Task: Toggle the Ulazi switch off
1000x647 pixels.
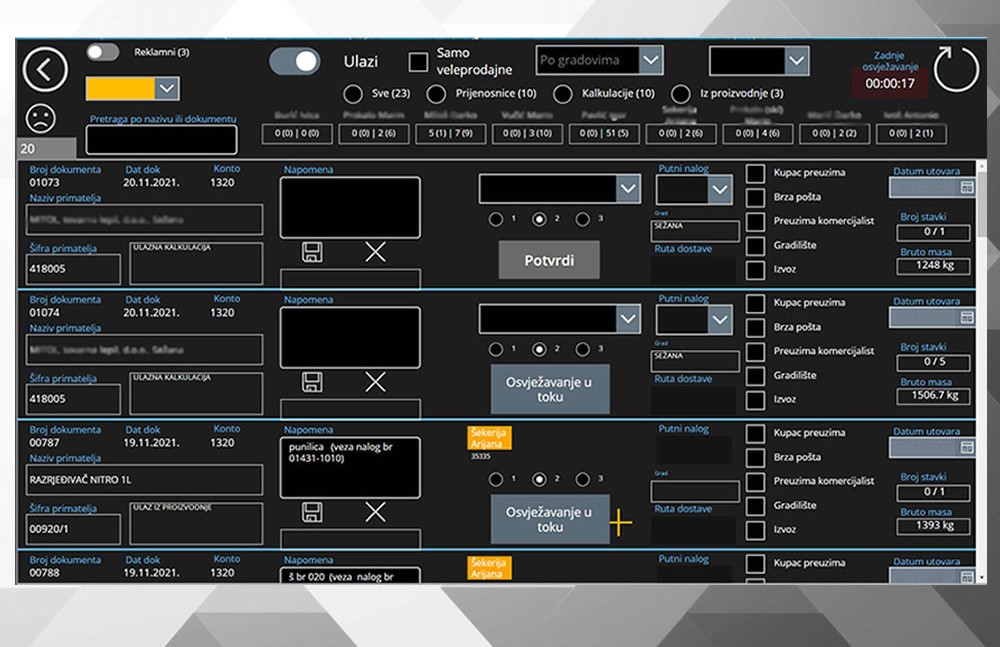Action: 294,61
